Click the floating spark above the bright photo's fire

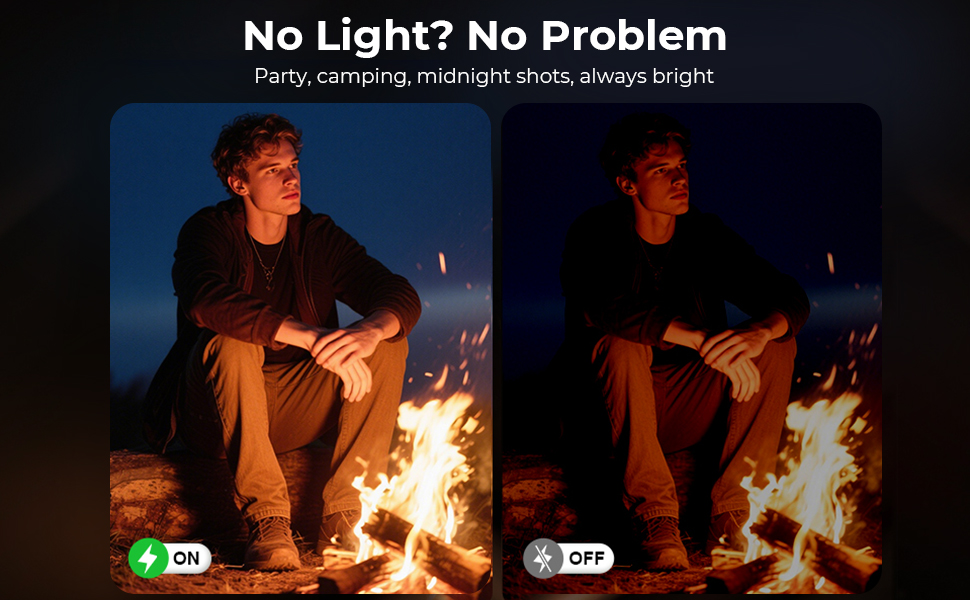click(442, 263)
